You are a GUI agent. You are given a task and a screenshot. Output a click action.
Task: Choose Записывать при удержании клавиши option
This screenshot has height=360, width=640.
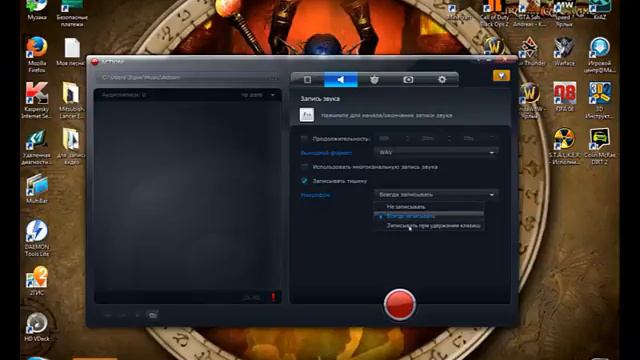(x=429, y=226)
